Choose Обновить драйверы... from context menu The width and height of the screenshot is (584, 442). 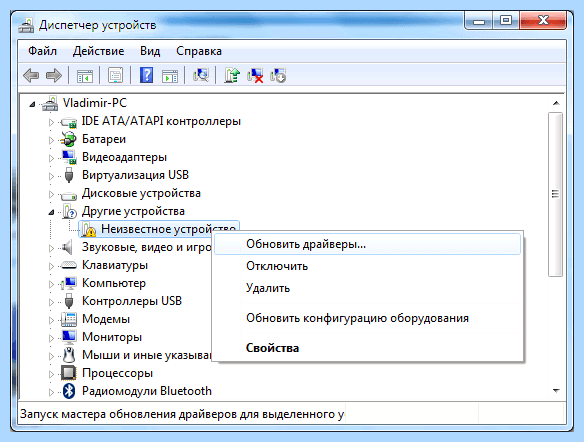367,244
